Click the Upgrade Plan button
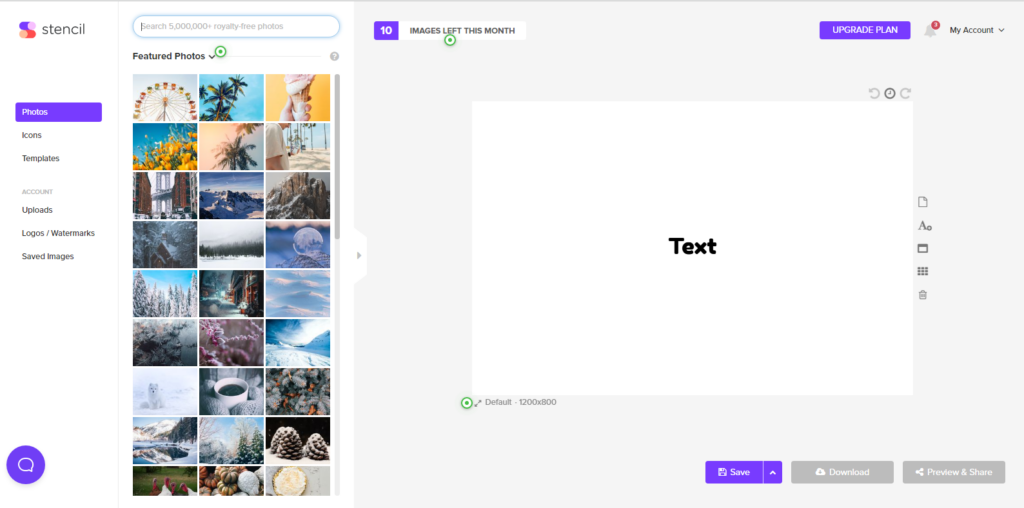Image resolution: width=1024 pixels, height=508 pixels. pos(864,30)
